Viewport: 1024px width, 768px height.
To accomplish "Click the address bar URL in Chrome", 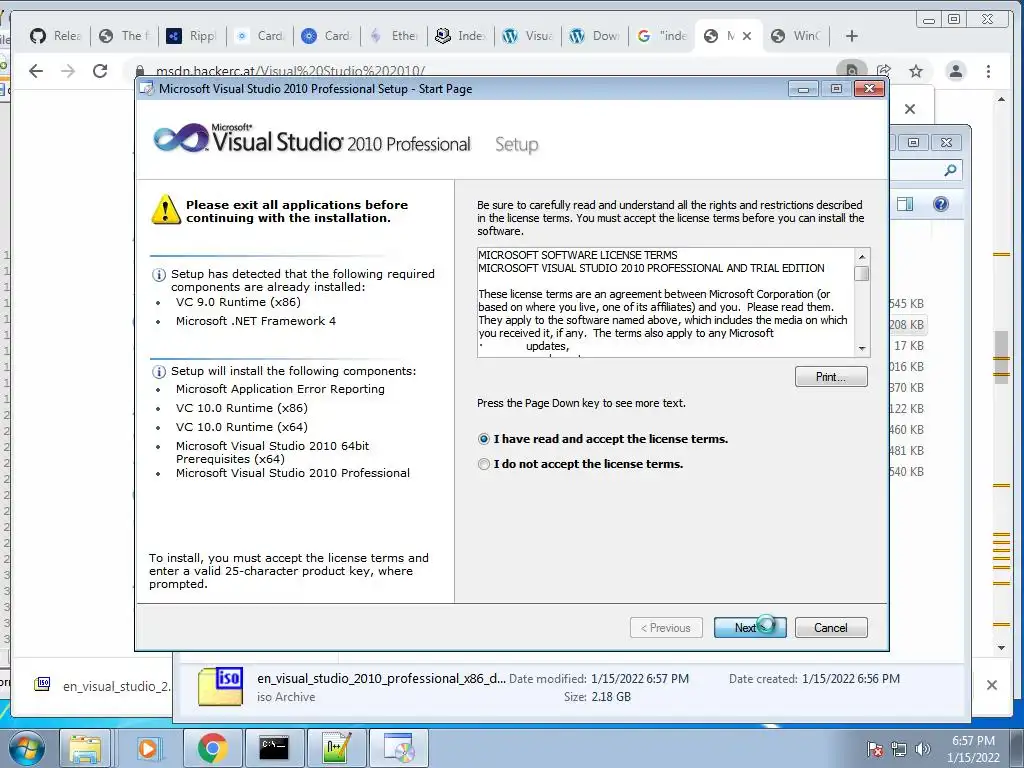I will 291,71.
